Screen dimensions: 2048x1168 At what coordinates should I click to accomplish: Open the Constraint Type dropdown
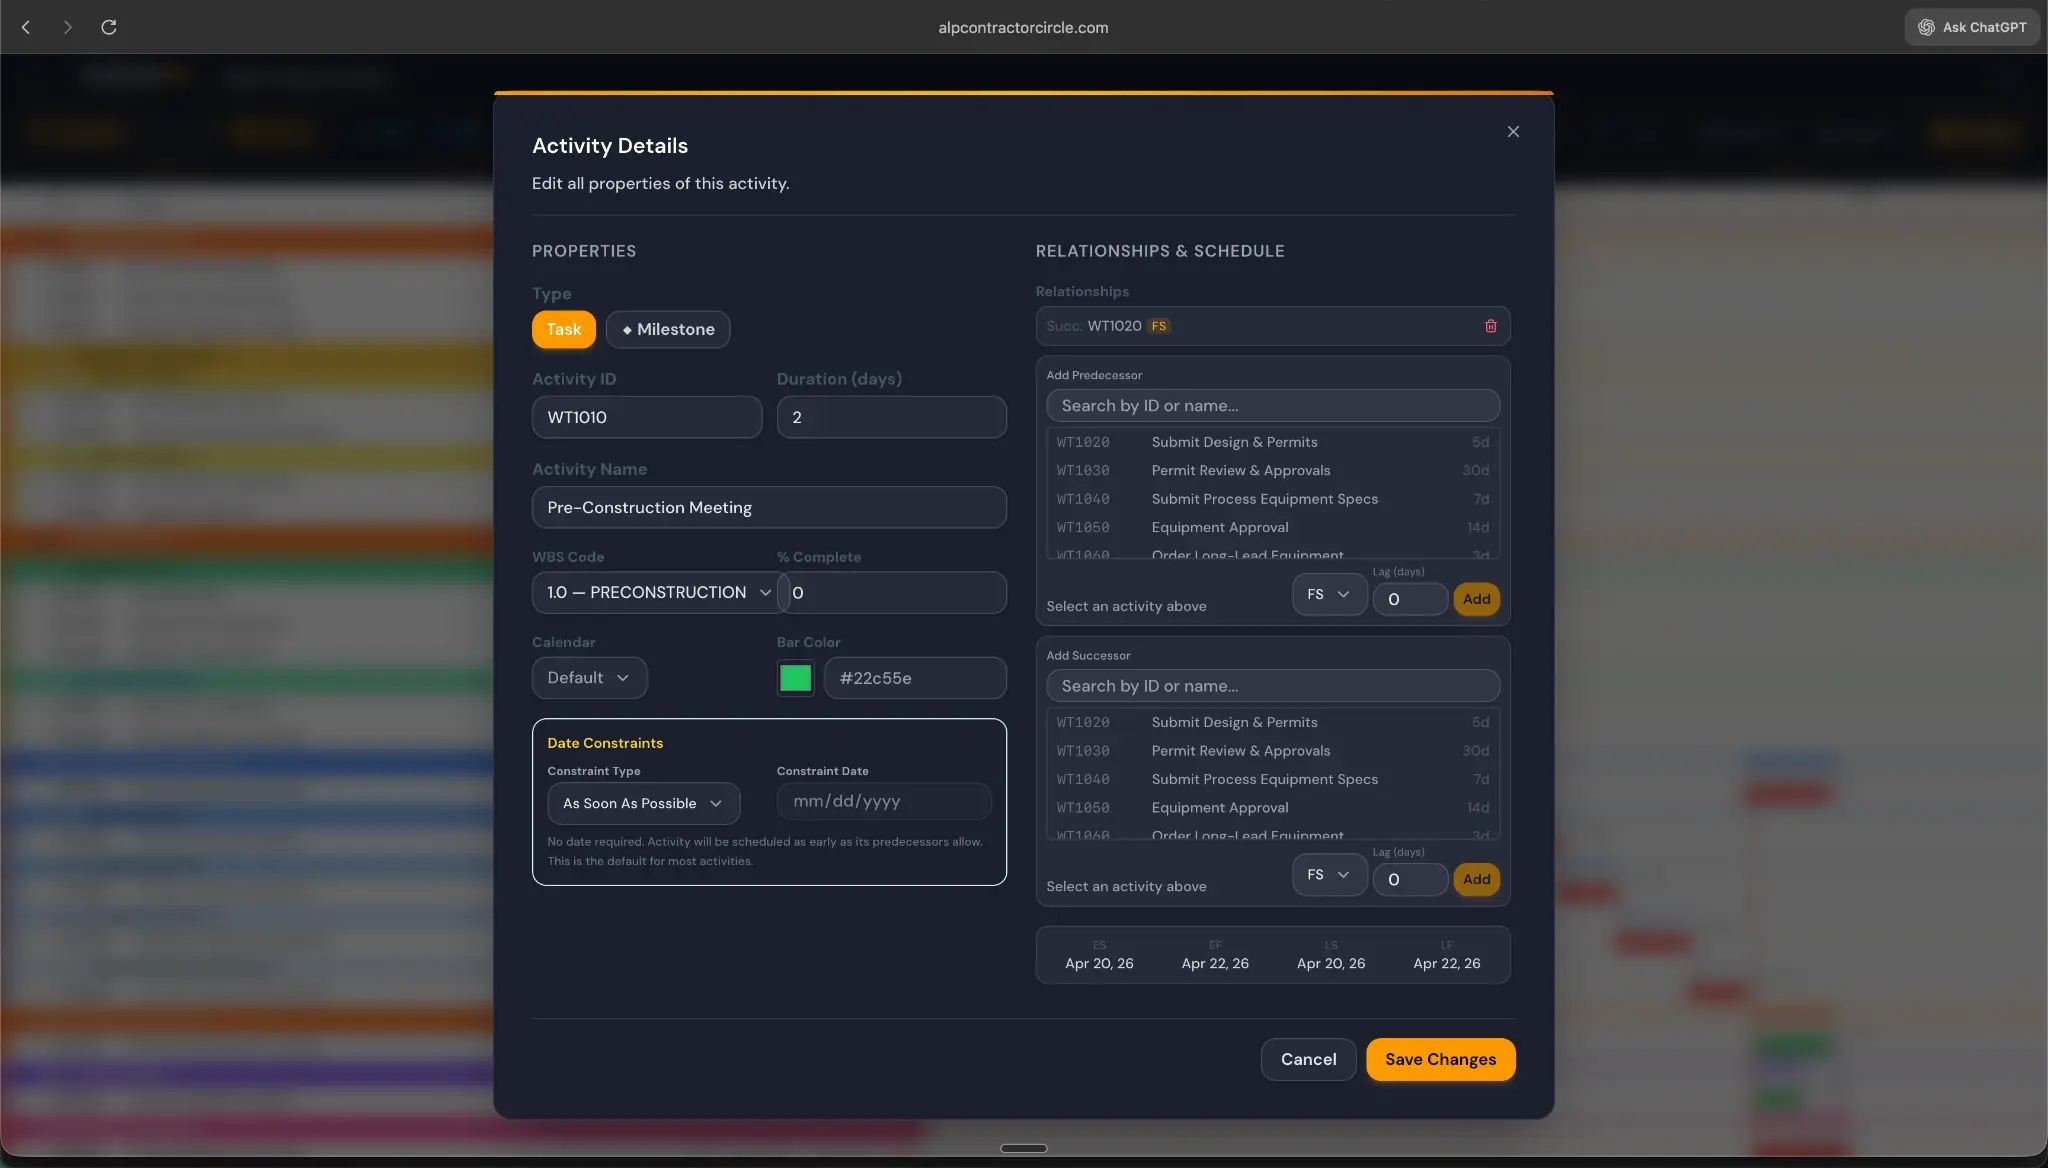(644, 803)
